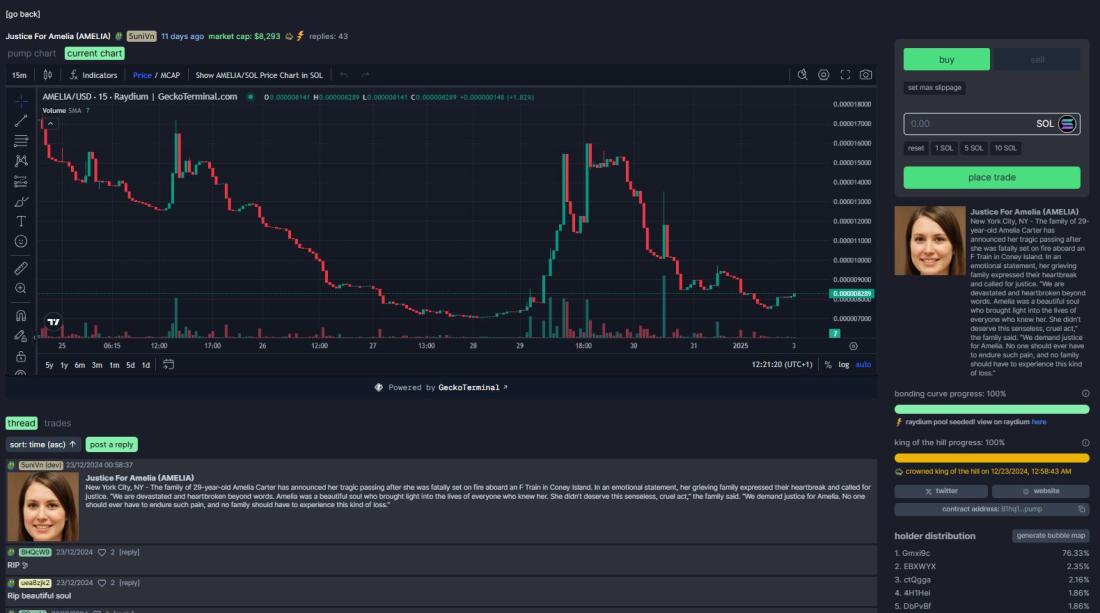Viewport: 1100px width, 613px height.
Task: Toggle stay in drawing mode
Action: tap(21, 336)
